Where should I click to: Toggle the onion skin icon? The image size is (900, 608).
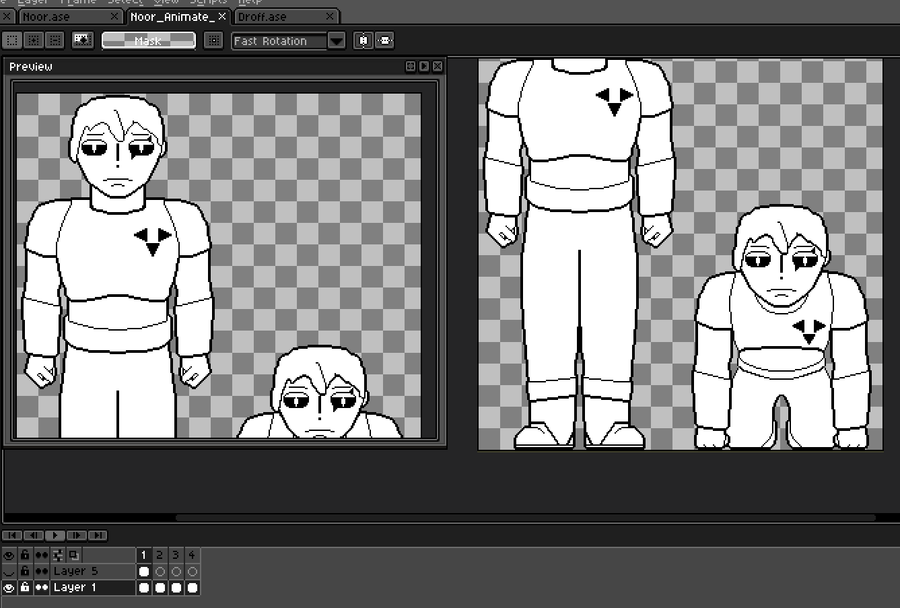74,555
